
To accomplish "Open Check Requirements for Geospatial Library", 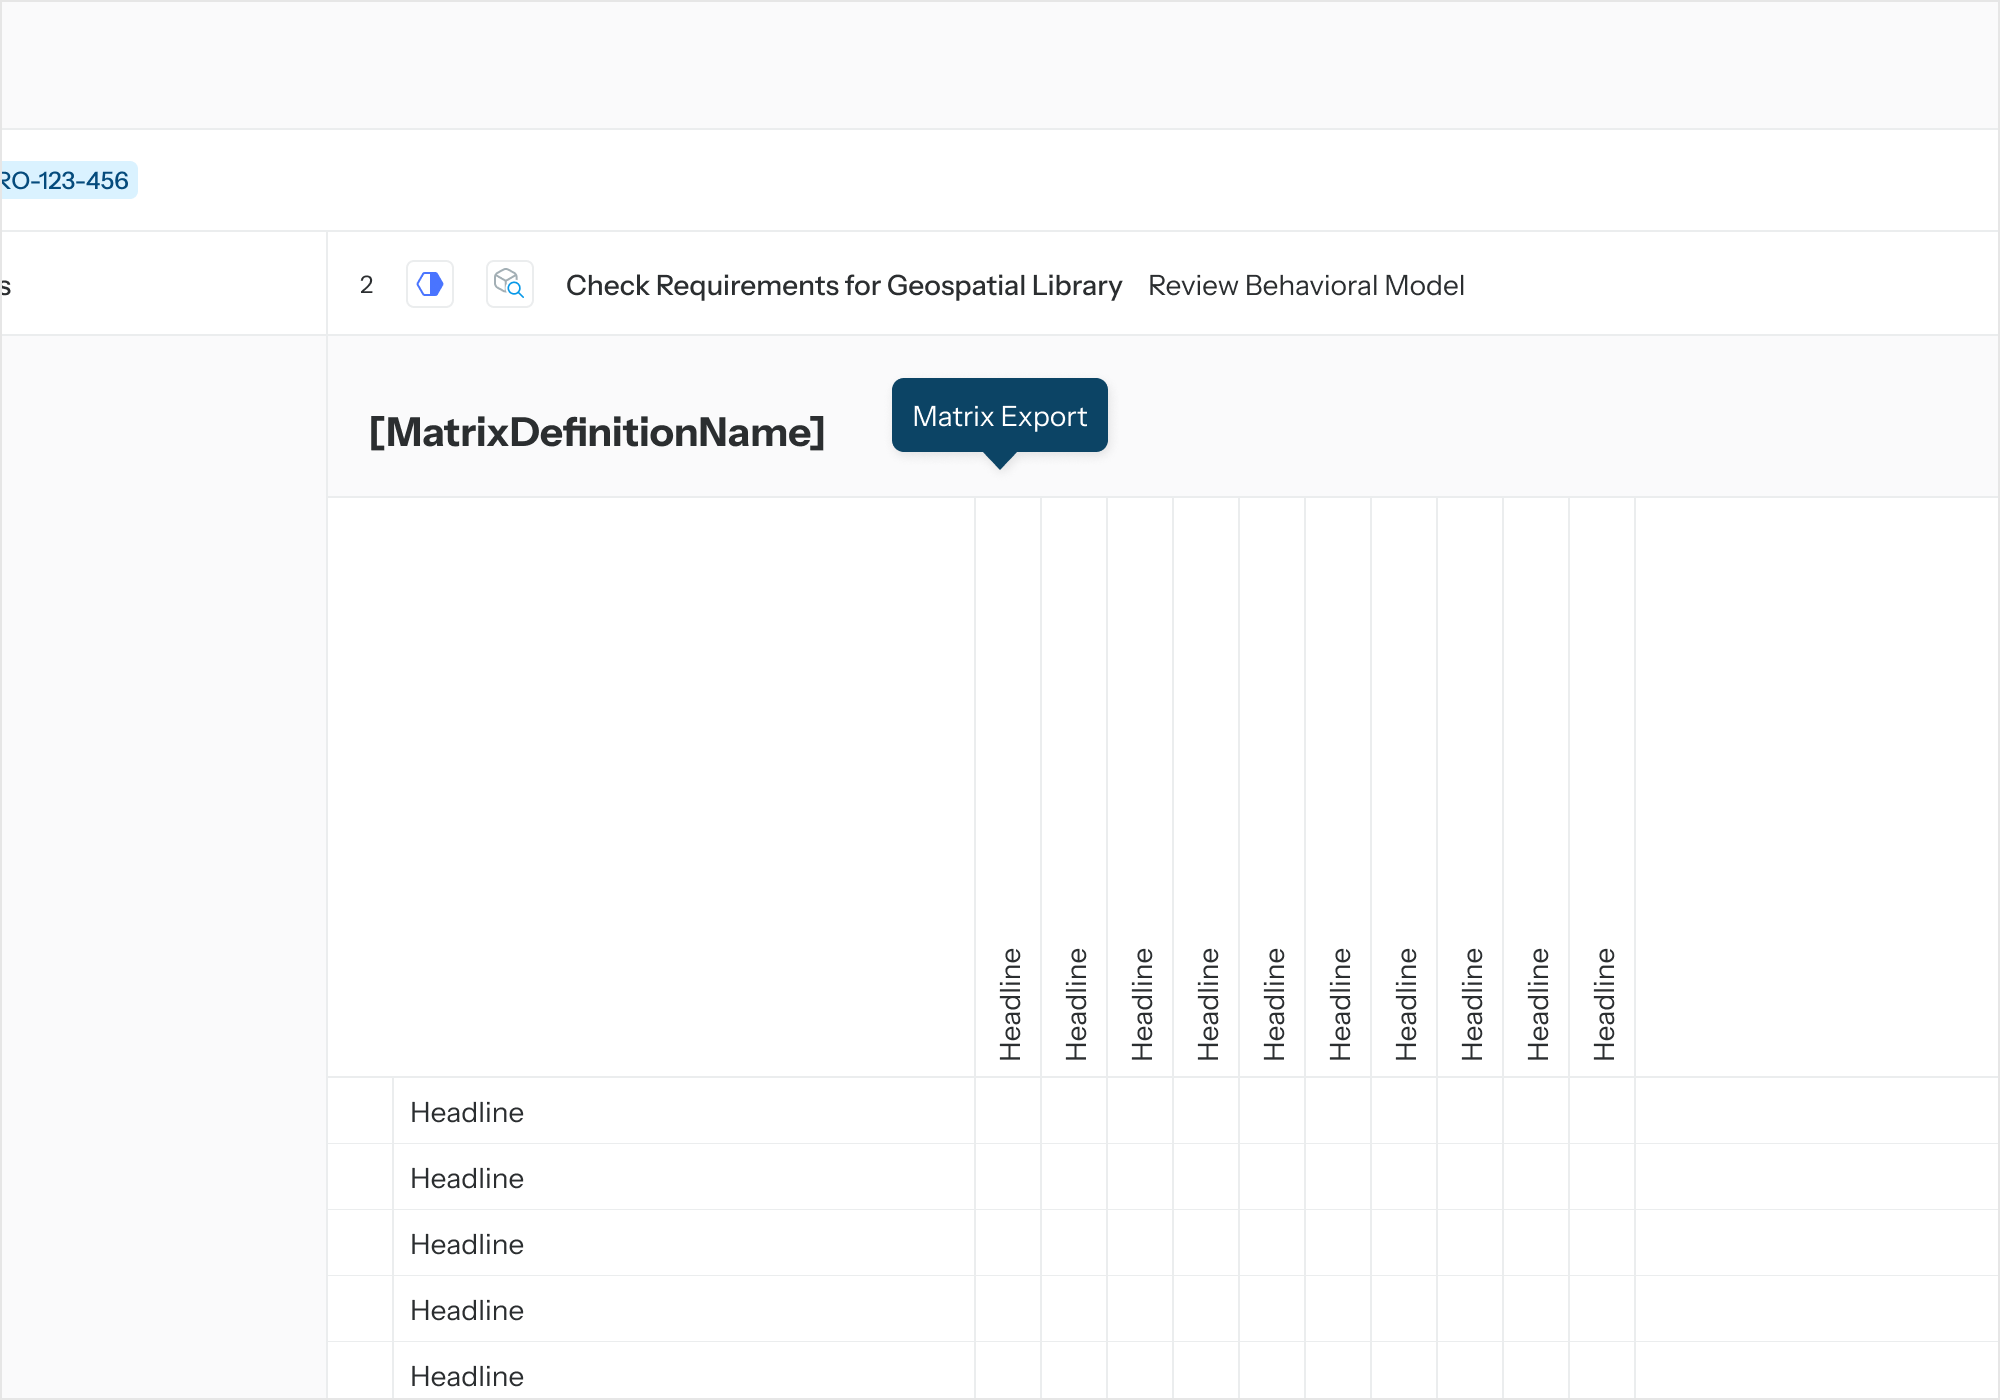I will (843, 286).
